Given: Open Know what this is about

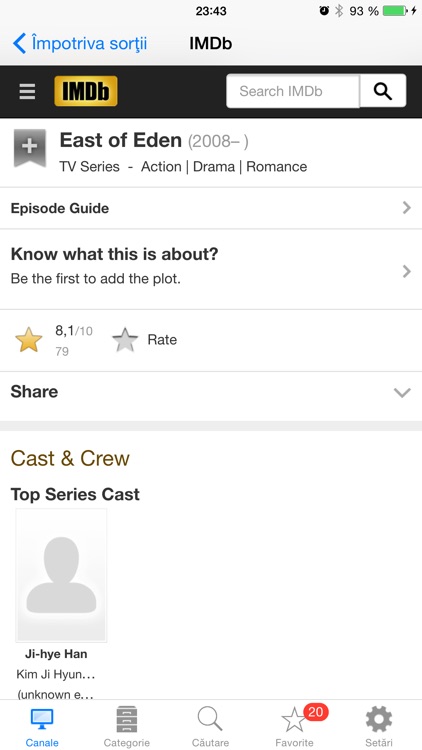Looking at the screenshot, I should click(x=211, y=269).
